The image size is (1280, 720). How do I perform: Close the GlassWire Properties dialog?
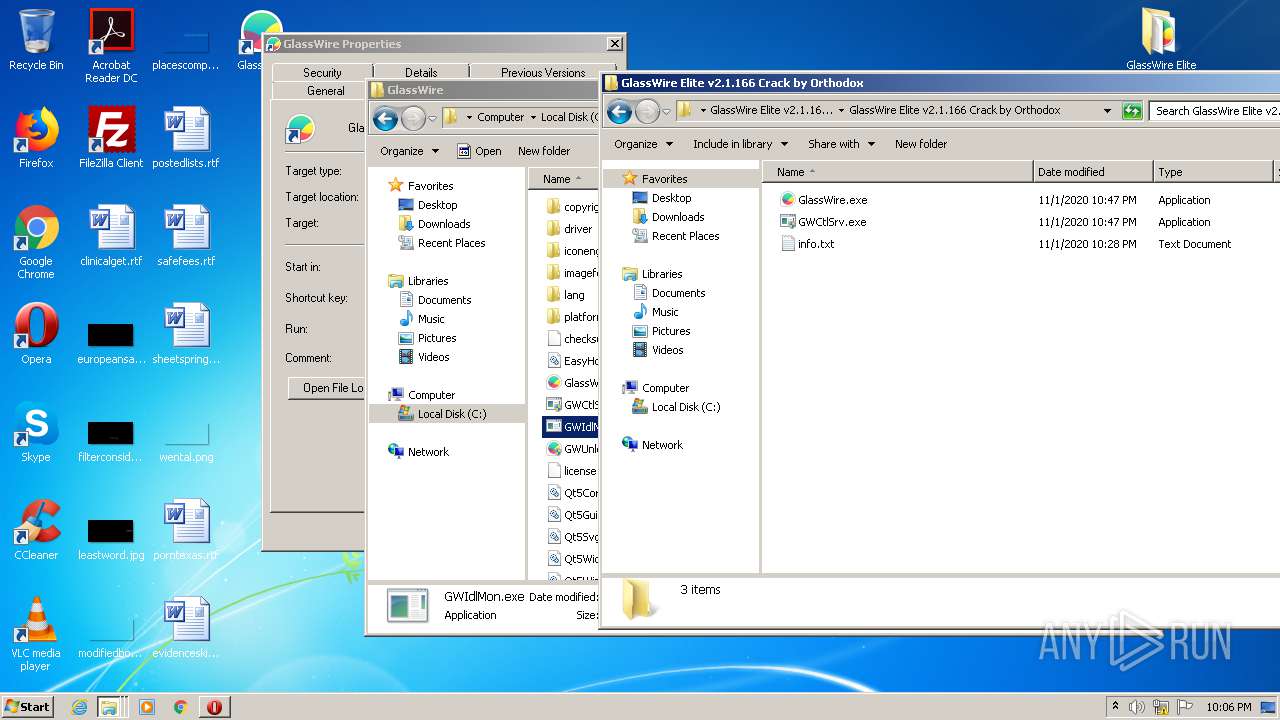pyautogui.click(x=614, y=44)
